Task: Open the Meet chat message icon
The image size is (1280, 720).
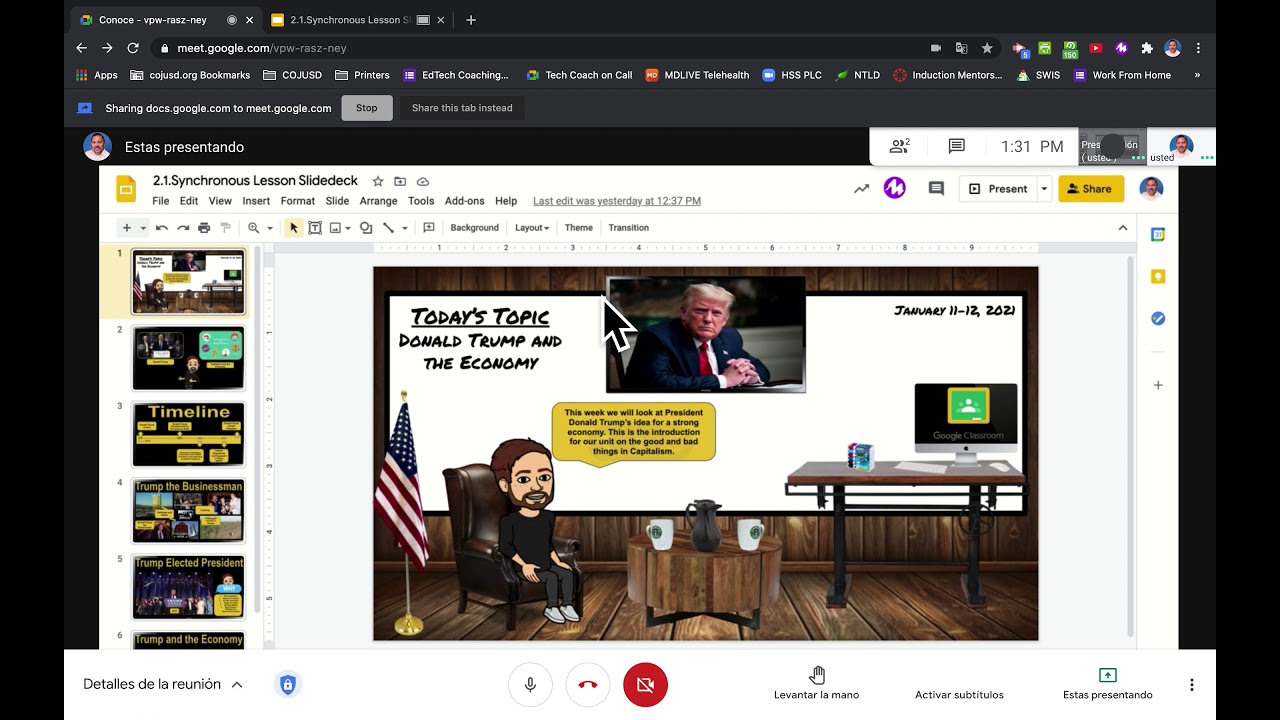Action: click(x=957, y=146)
